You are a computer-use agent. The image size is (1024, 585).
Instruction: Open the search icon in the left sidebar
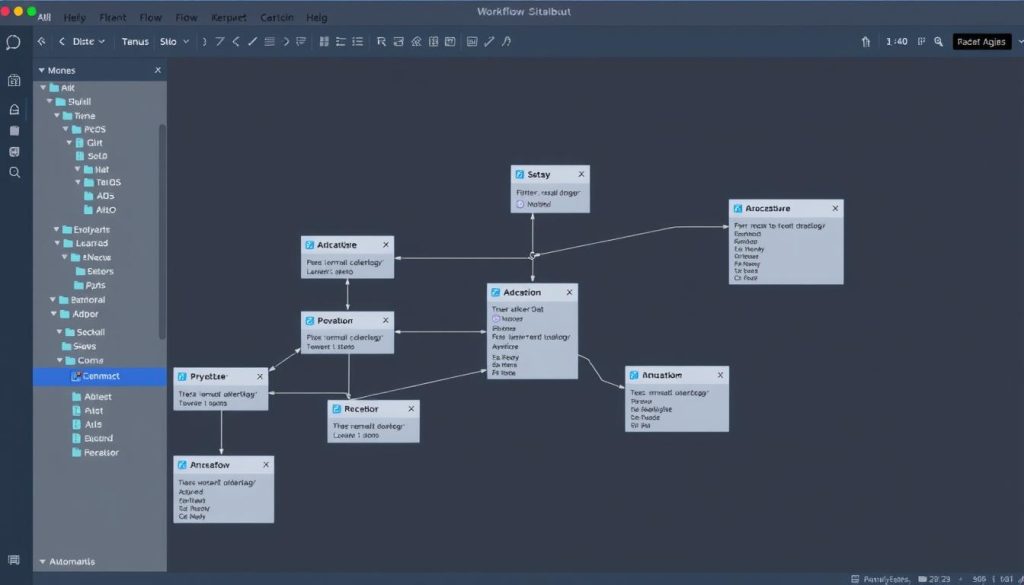pyautogui.click(x=13, y=172)
